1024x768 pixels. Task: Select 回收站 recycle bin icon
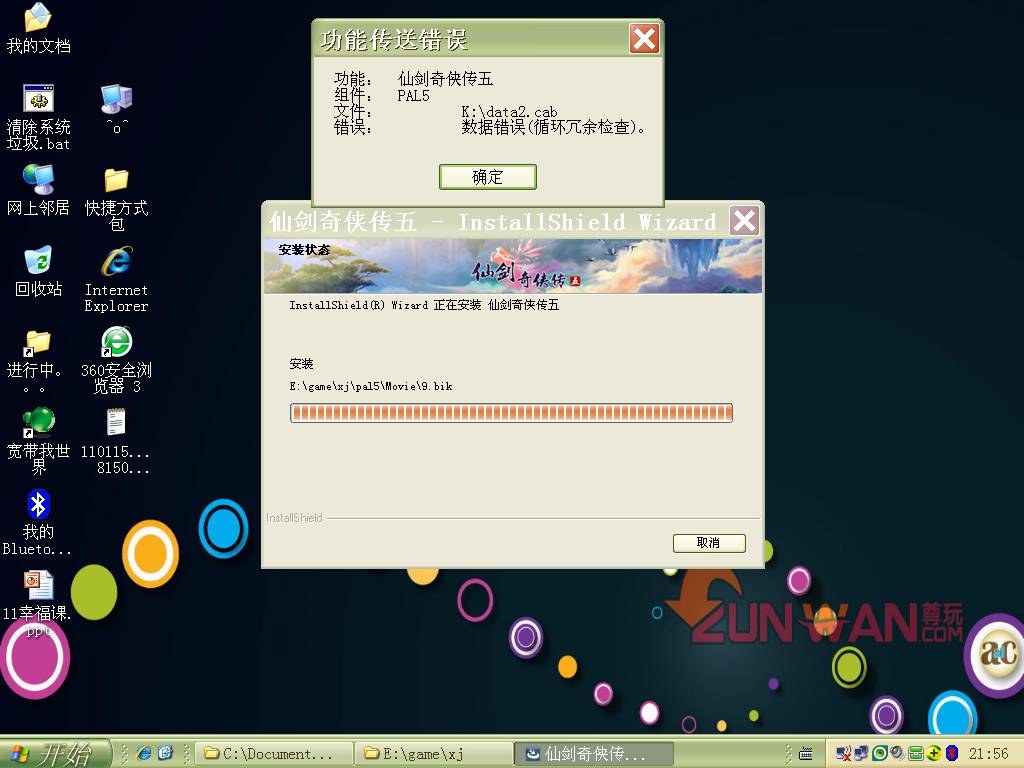[x=39, y=272]
